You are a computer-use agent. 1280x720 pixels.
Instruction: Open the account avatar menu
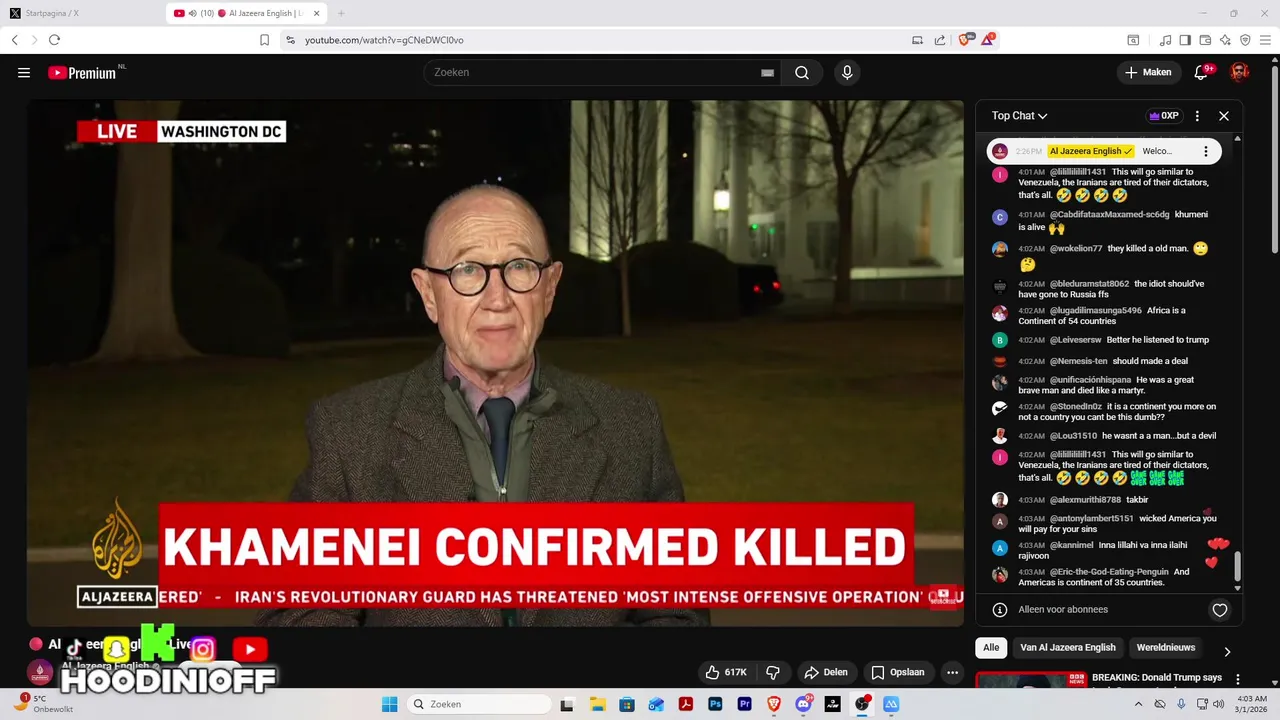(1240, 72)
